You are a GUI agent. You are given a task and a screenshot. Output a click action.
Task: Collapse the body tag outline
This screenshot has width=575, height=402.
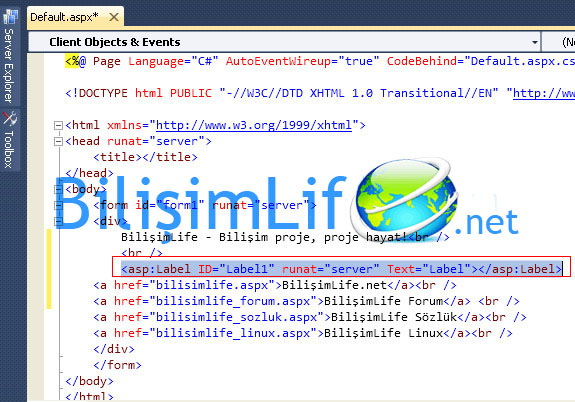58,189
